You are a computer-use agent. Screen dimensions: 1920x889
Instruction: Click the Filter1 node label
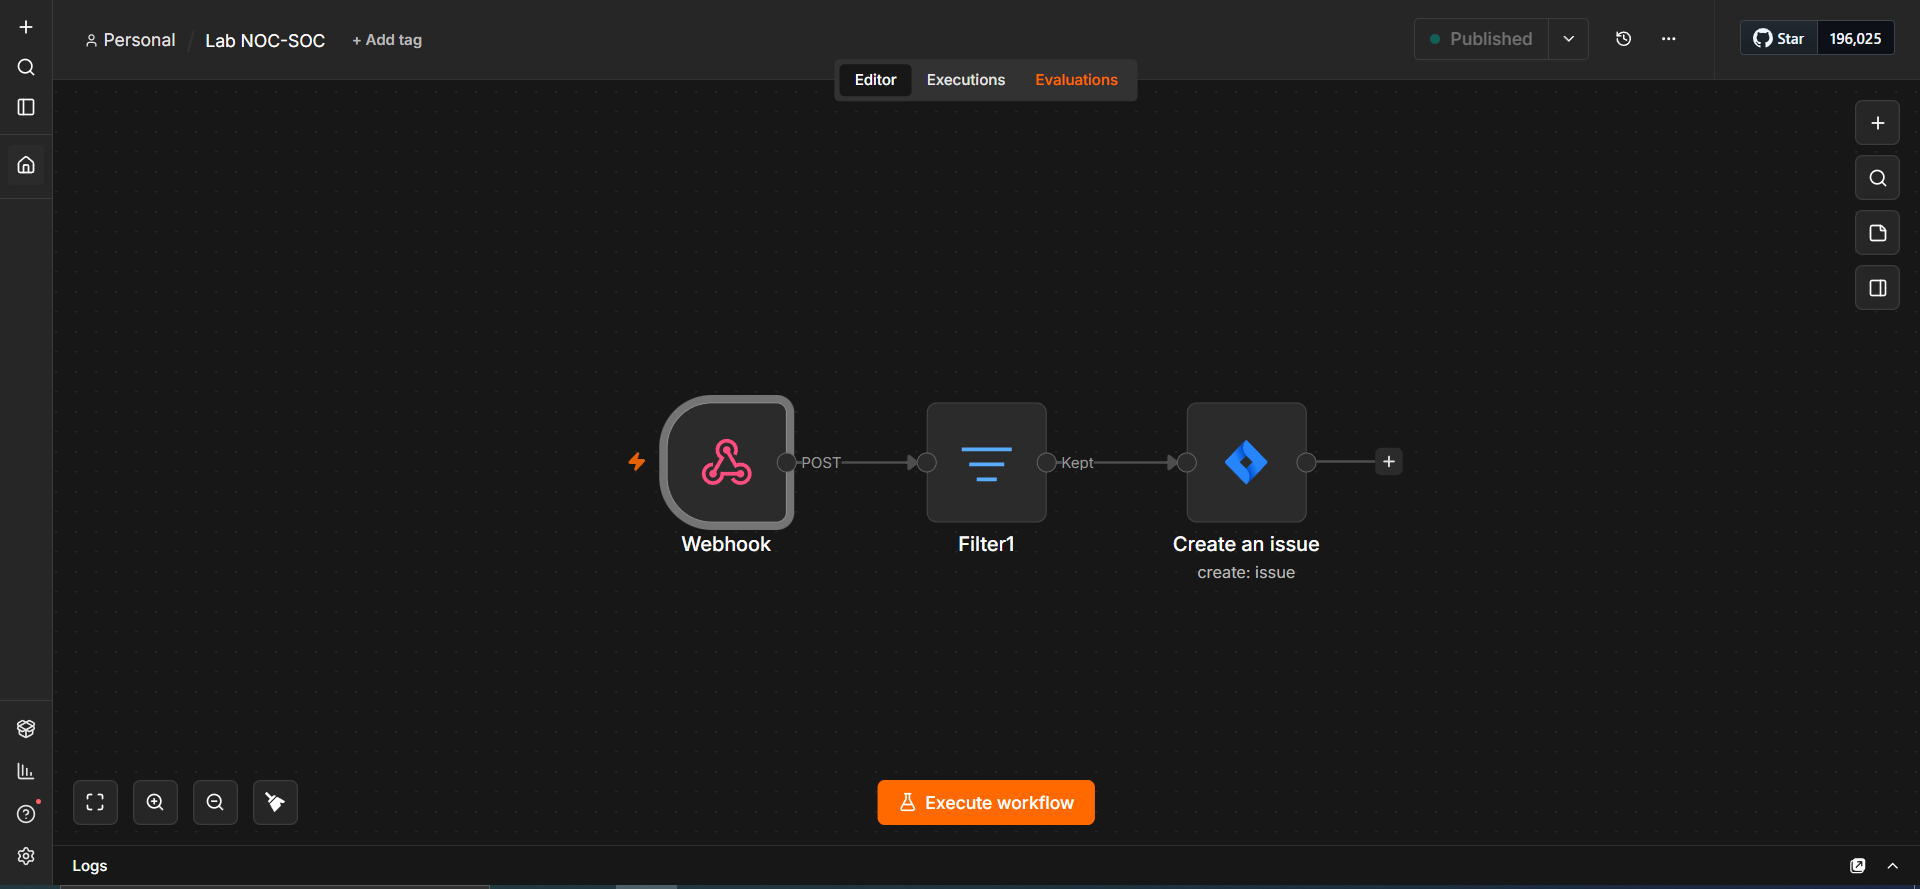(986, 544)
